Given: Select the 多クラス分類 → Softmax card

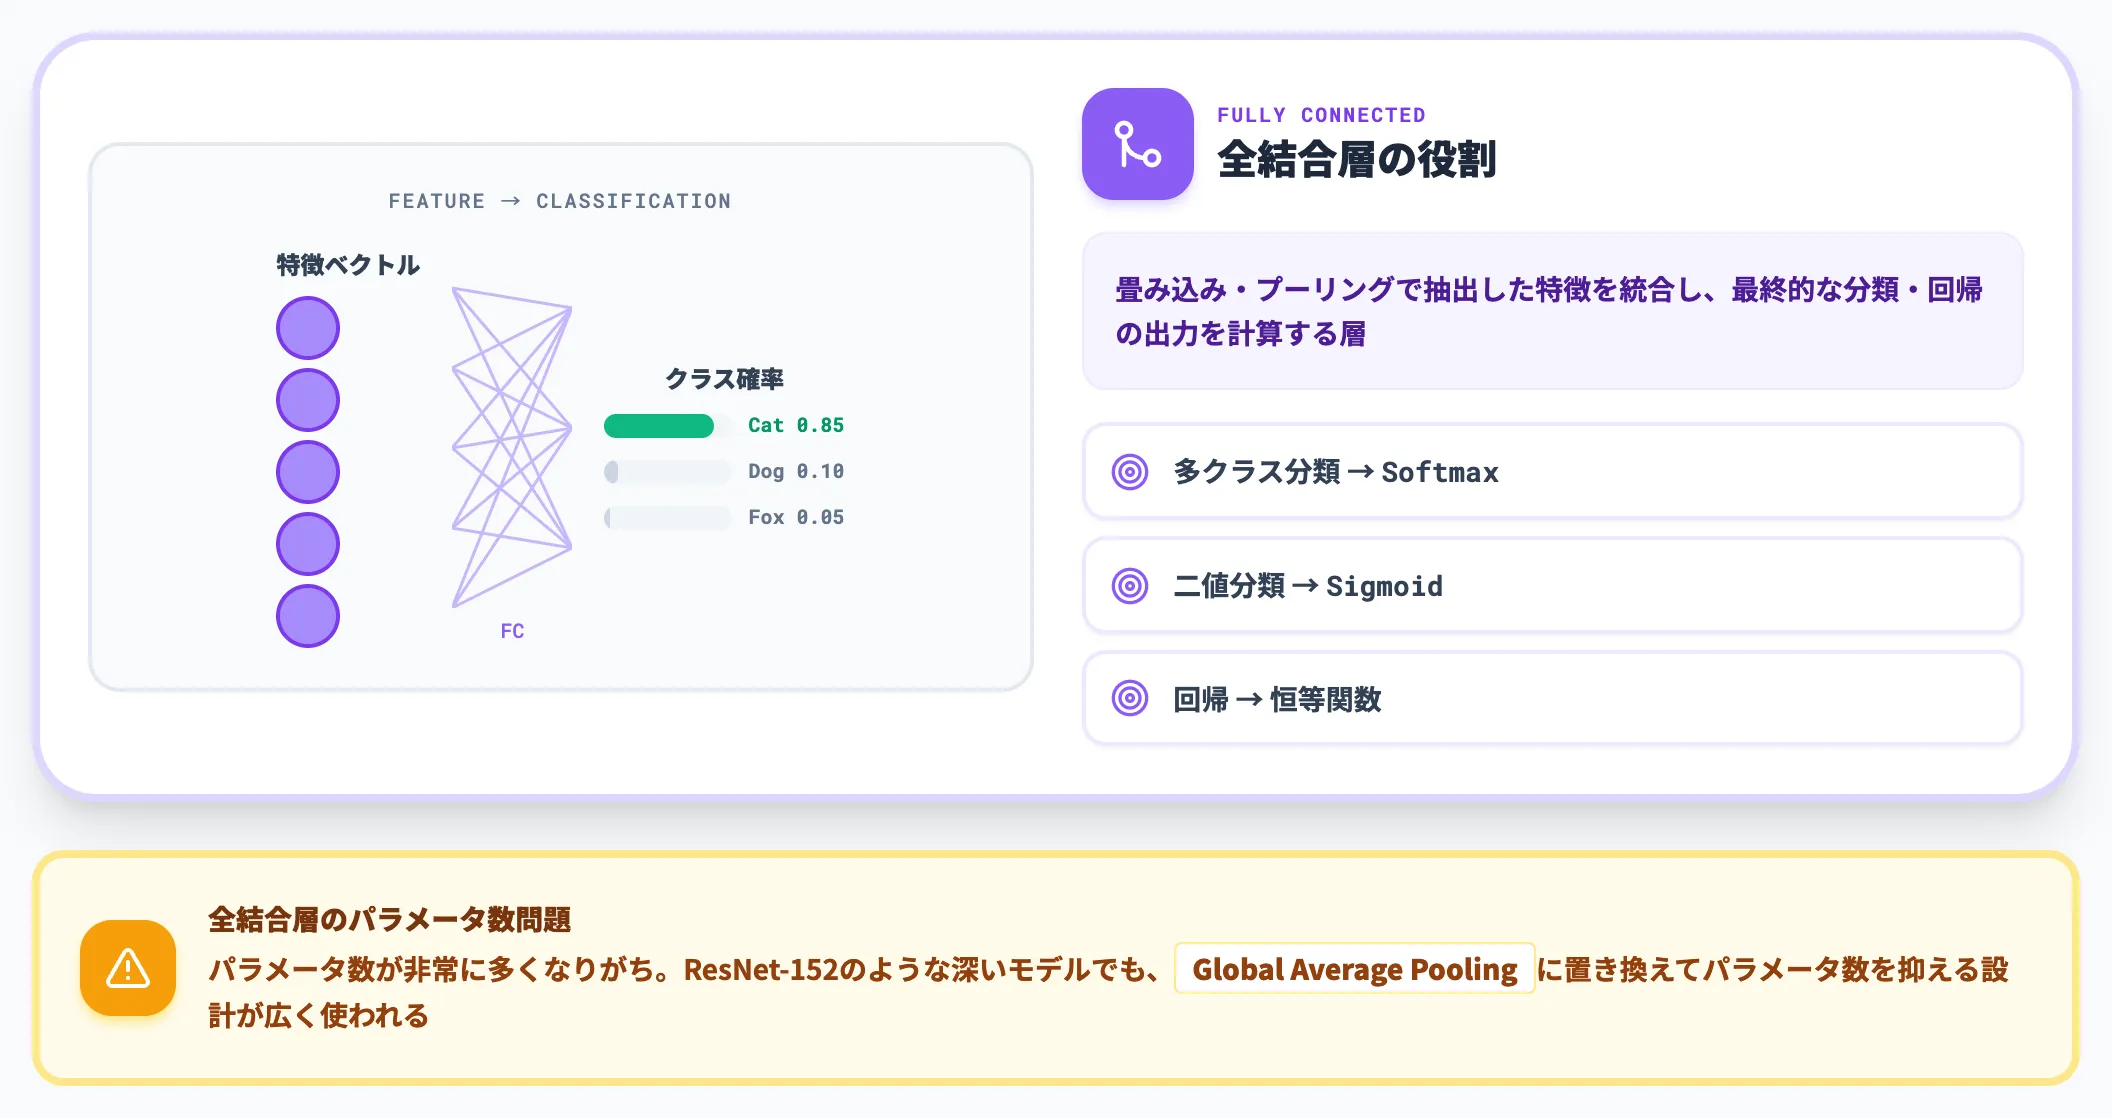Looking at the screenshot, I should tap(1553, 472).
